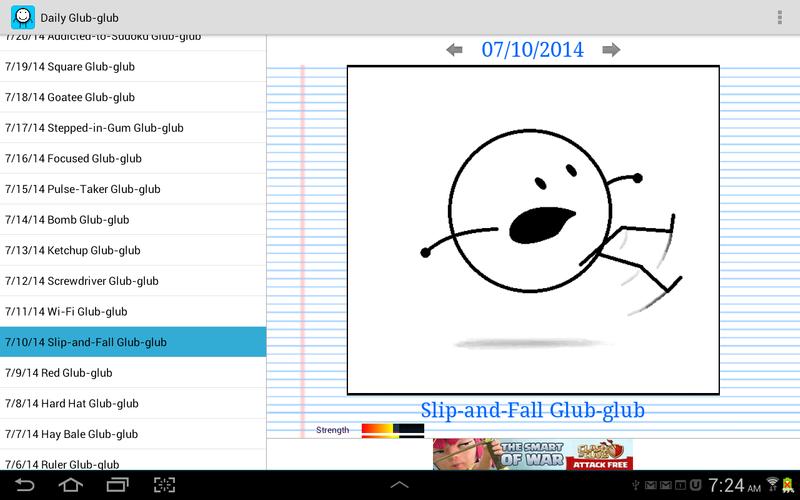Image resolution: width=800 pixels, height=500 pixels.
Task: Select 7/16/14 Focused Glub-glub
Action: [x=133, y=158]
